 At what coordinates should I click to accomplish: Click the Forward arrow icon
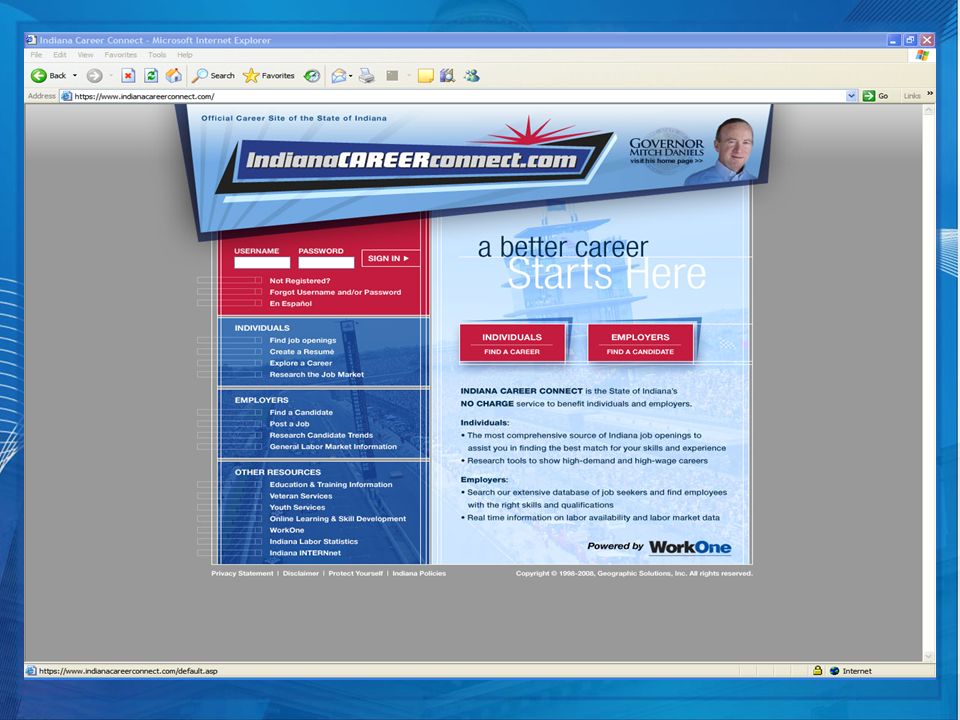coord(94,75)
